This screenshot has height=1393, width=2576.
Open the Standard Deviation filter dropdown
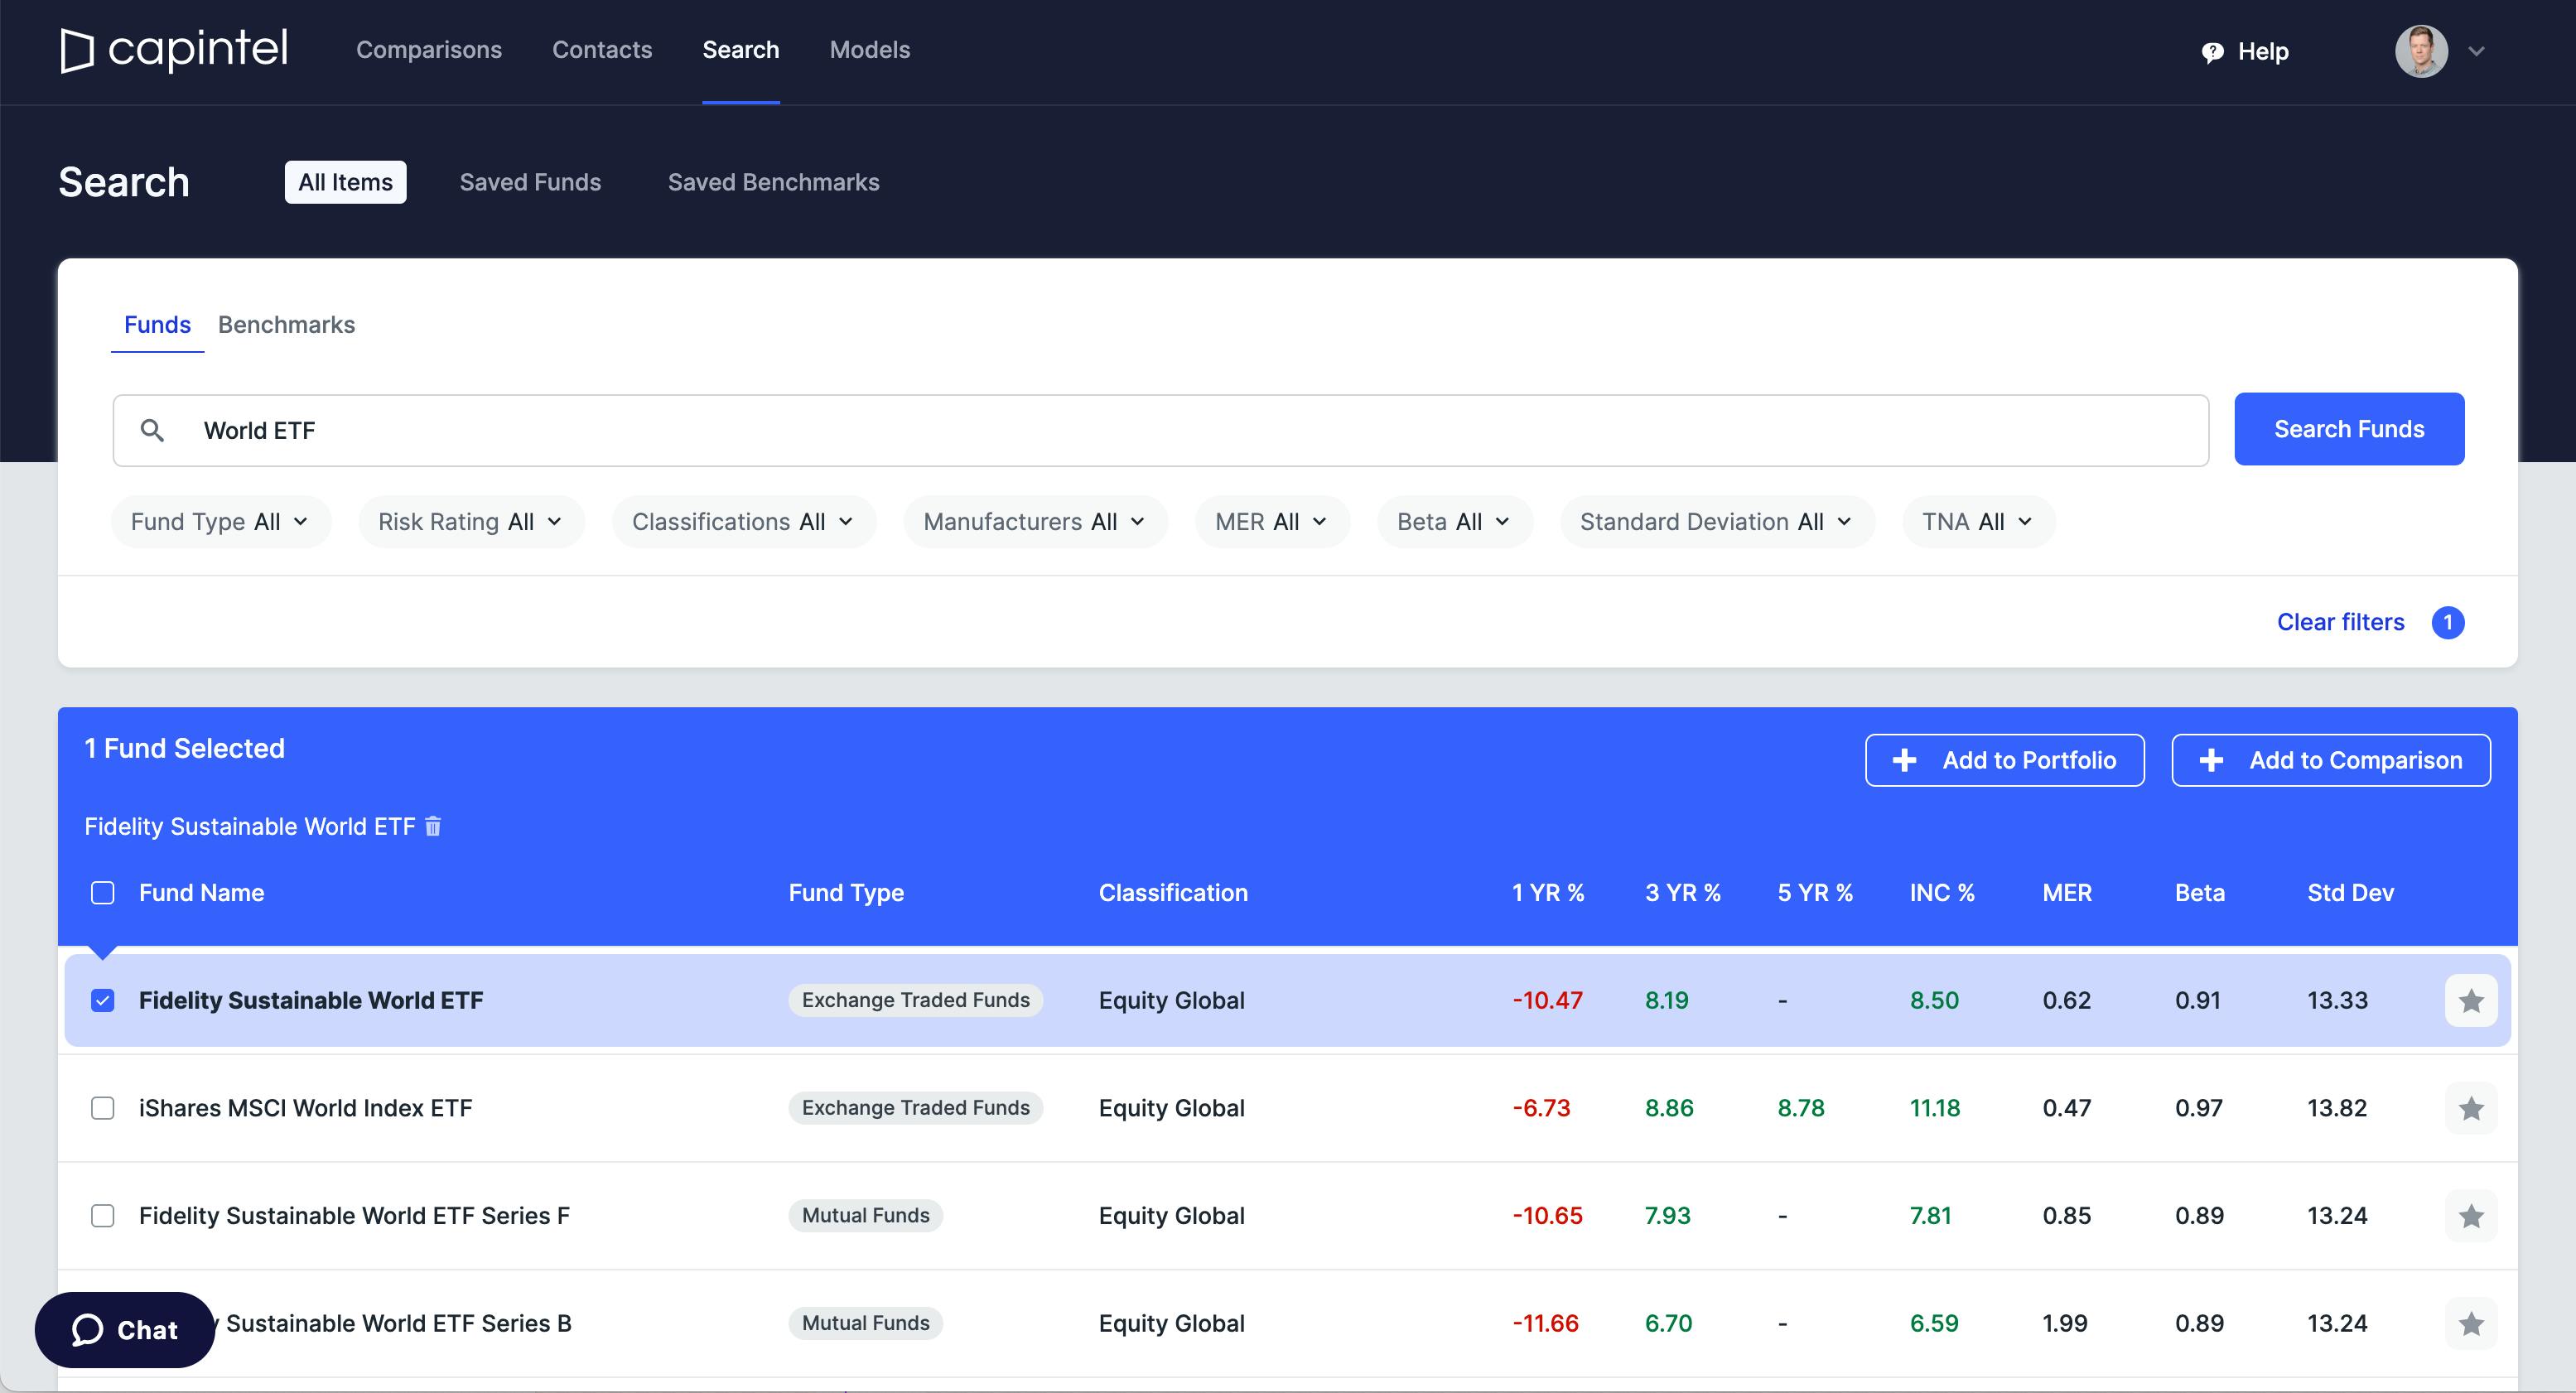[1716, 521]
